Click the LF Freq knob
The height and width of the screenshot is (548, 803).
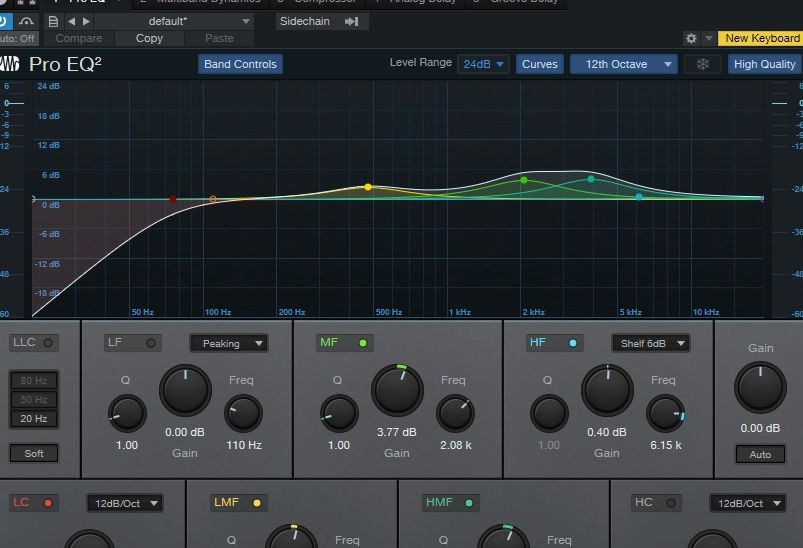(x=243, y=413)
